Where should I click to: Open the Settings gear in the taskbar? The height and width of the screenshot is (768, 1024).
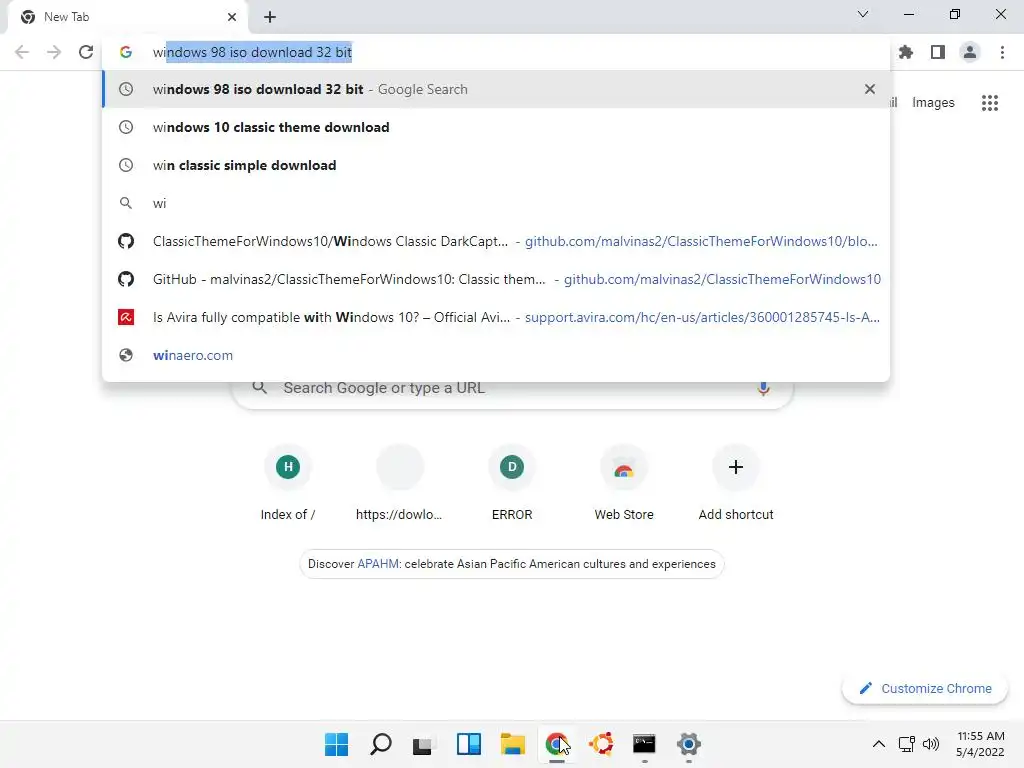coord(689,744)
